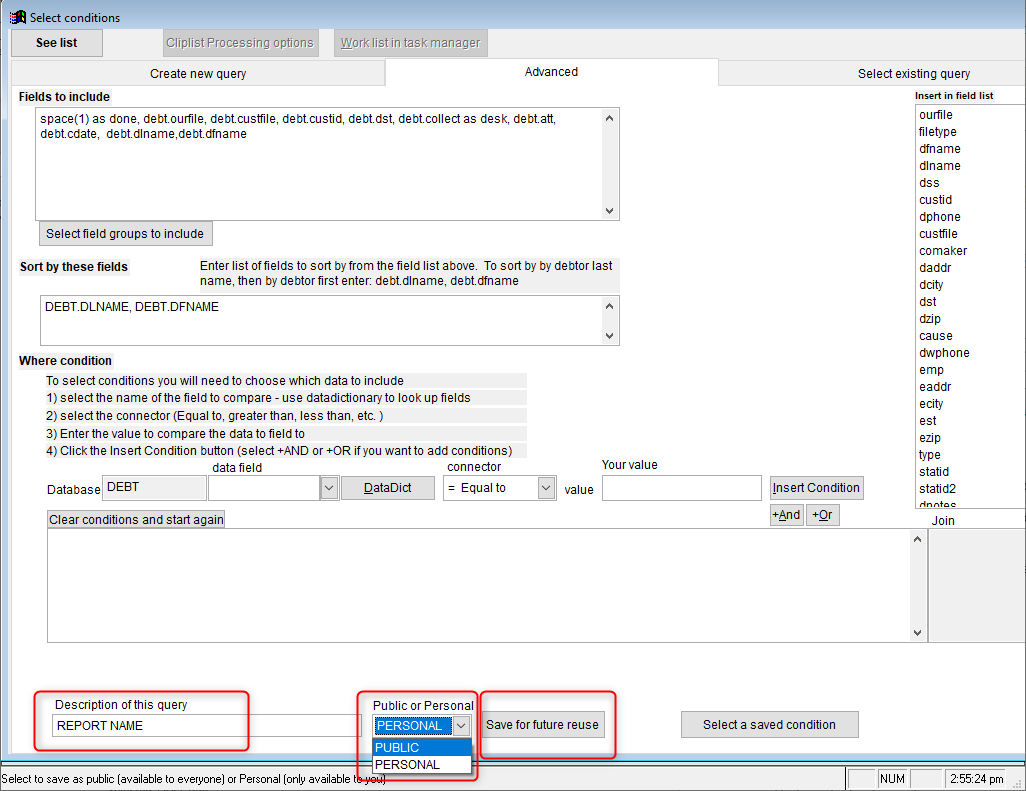Expand the connector Equal to dropdown
This screenshot has width=1026, height=791.
coord(546,488)
